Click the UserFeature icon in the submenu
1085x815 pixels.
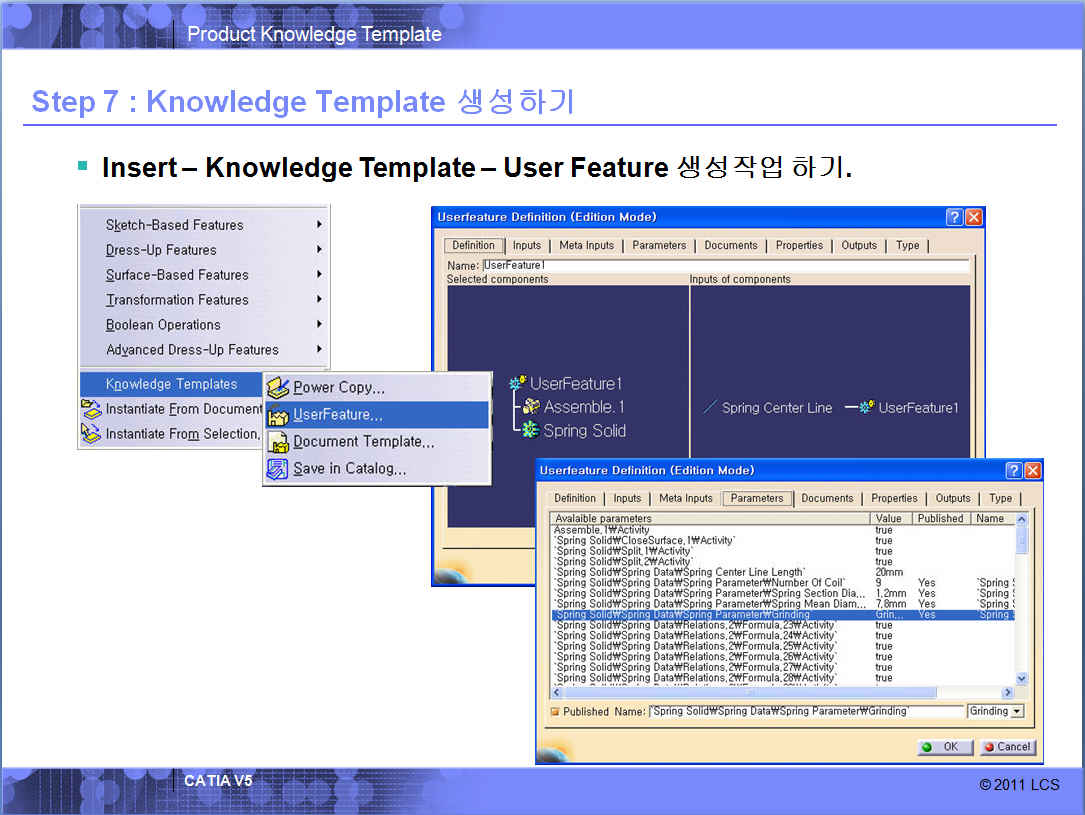277,415
